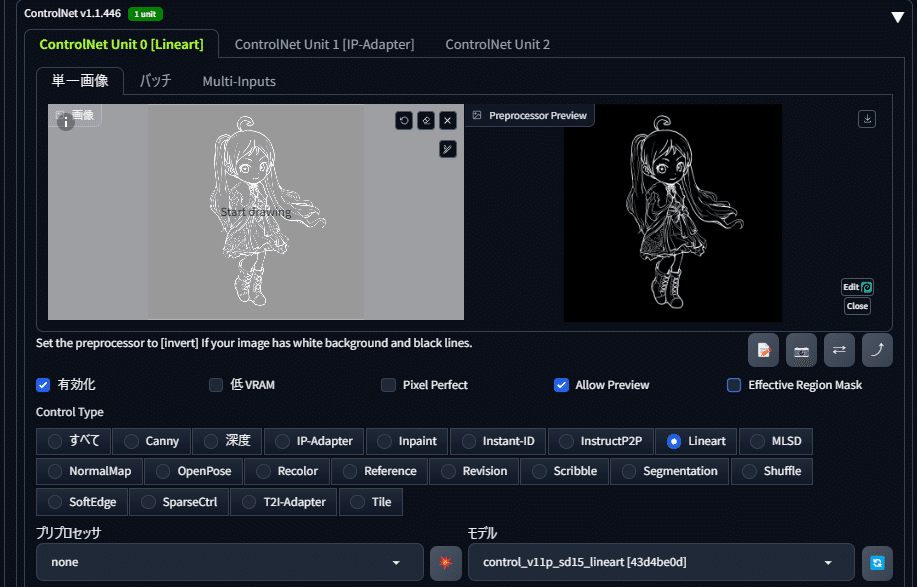Viewport: 917px width, 587px height.
Task: Click the green 1 unit badge
Action: (145, 14)
